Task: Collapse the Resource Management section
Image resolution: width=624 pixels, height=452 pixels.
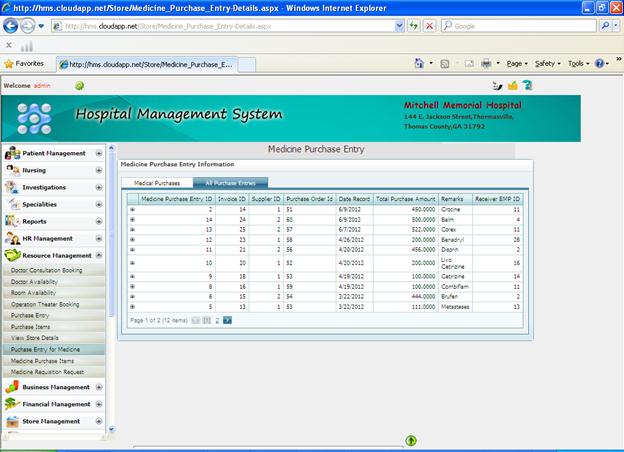Action: click(99, 256)
